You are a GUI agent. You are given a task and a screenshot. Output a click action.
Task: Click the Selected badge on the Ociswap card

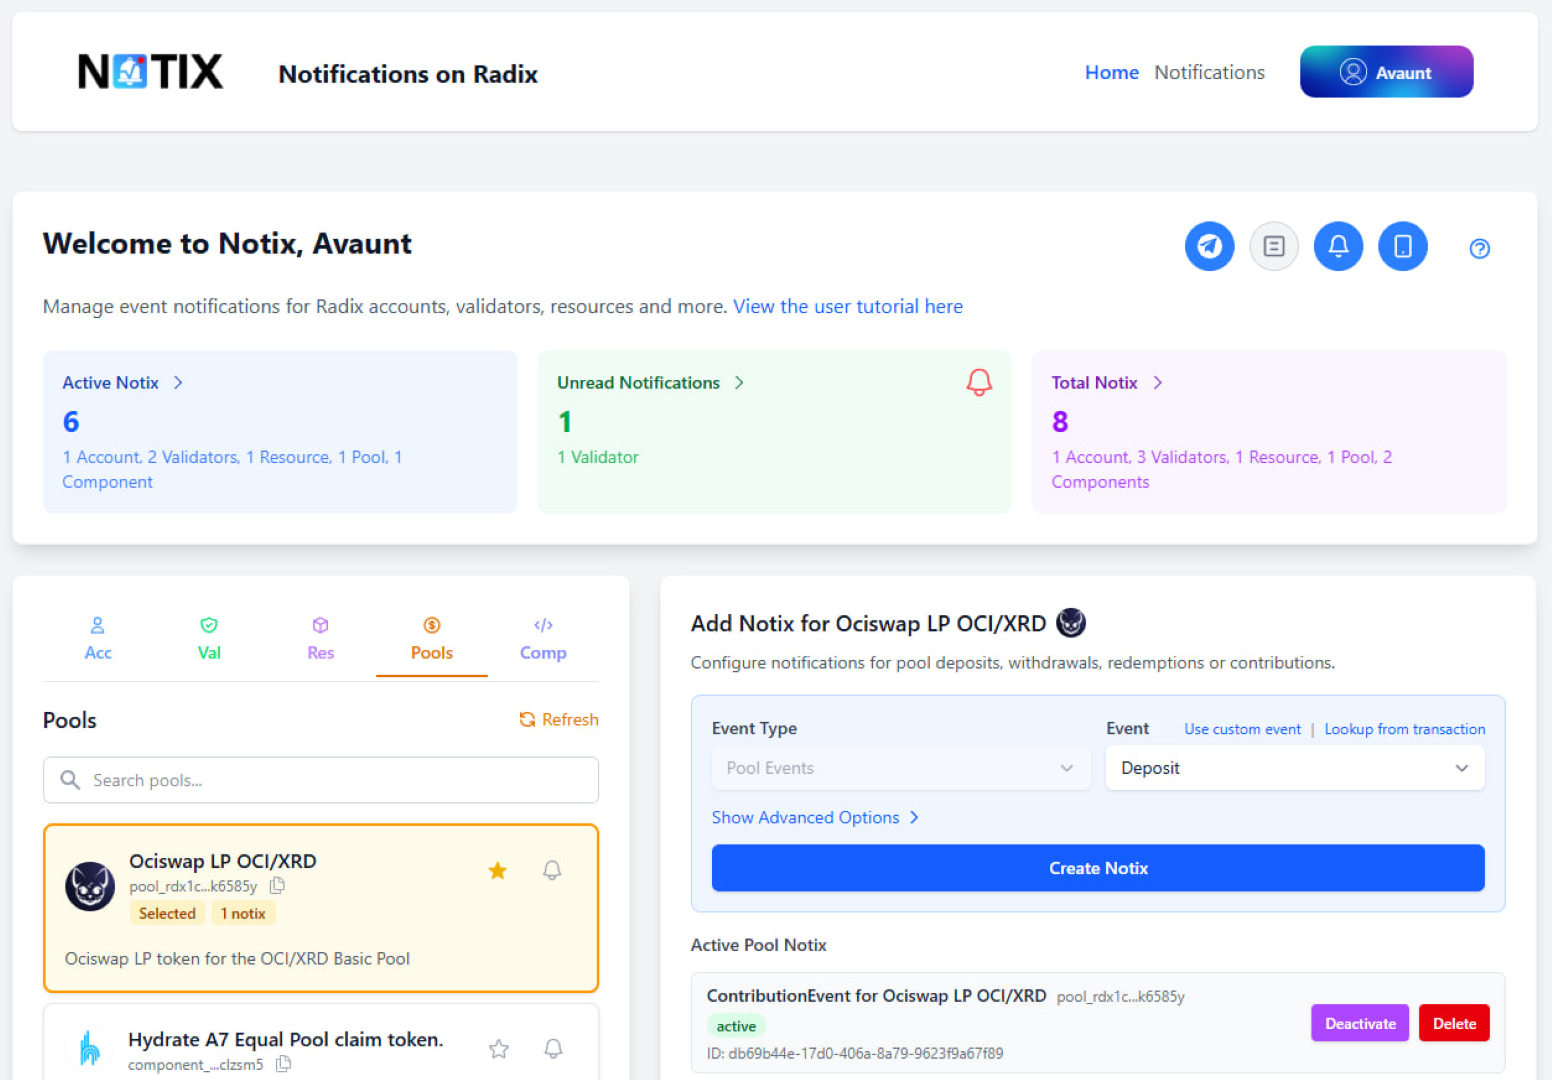tap(167, 913)
